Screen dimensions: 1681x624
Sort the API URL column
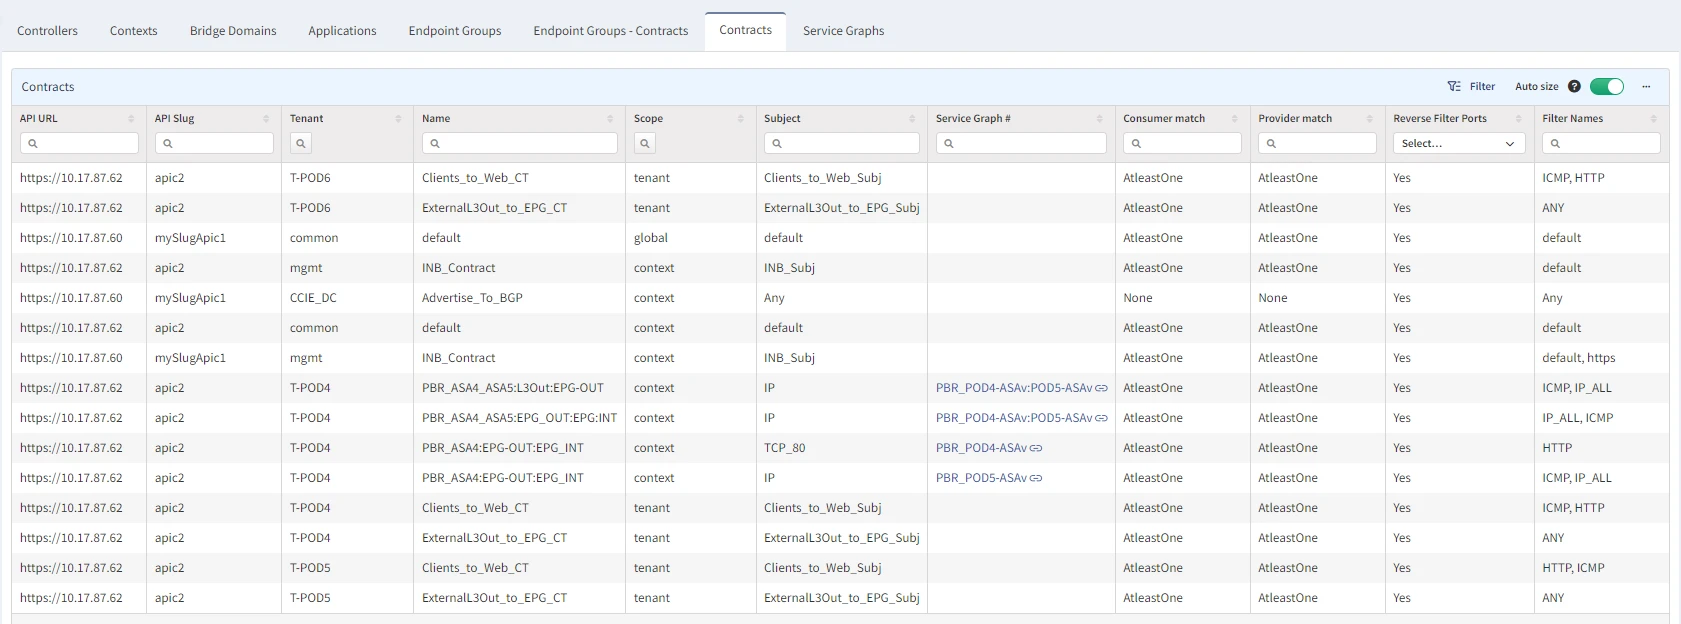tap(131, 119)
